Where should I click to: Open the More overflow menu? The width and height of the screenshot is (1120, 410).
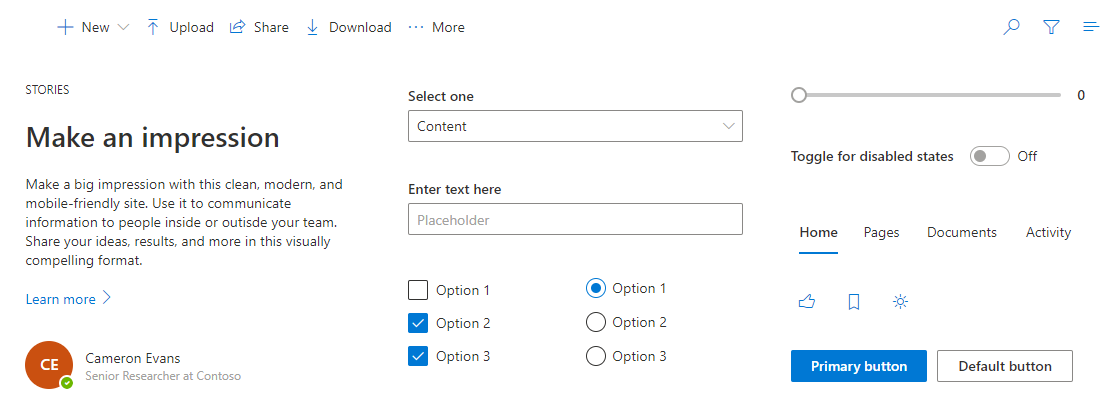436,28
